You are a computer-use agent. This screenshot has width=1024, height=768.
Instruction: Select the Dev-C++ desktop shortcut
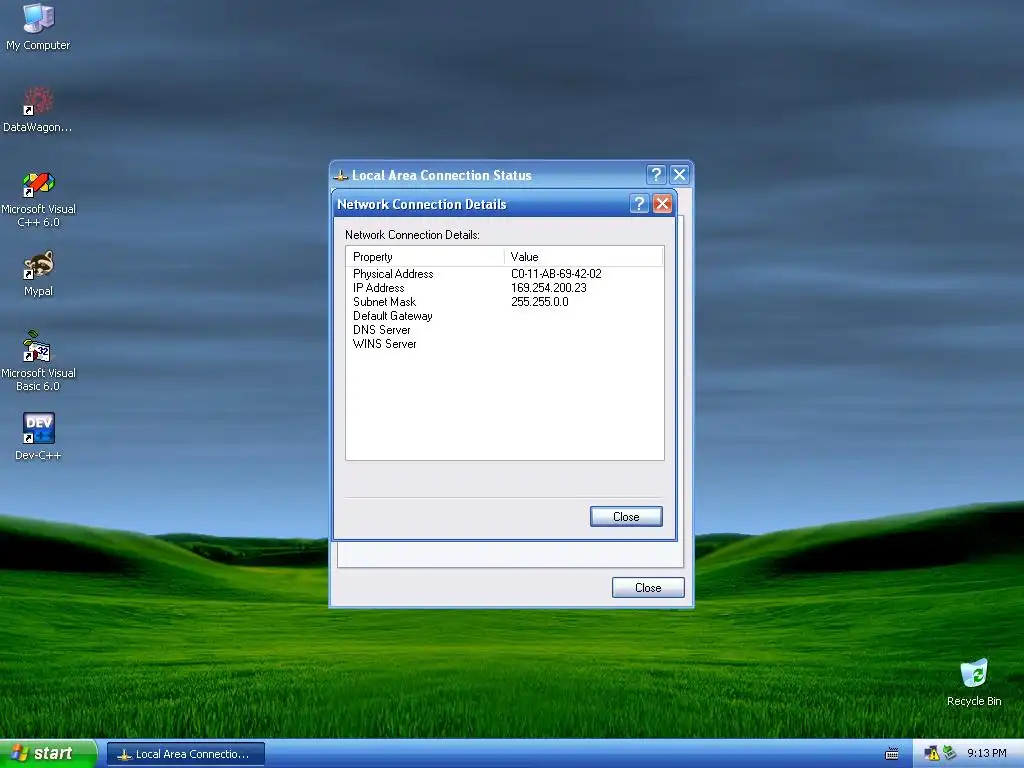click(x=39, y=436)
